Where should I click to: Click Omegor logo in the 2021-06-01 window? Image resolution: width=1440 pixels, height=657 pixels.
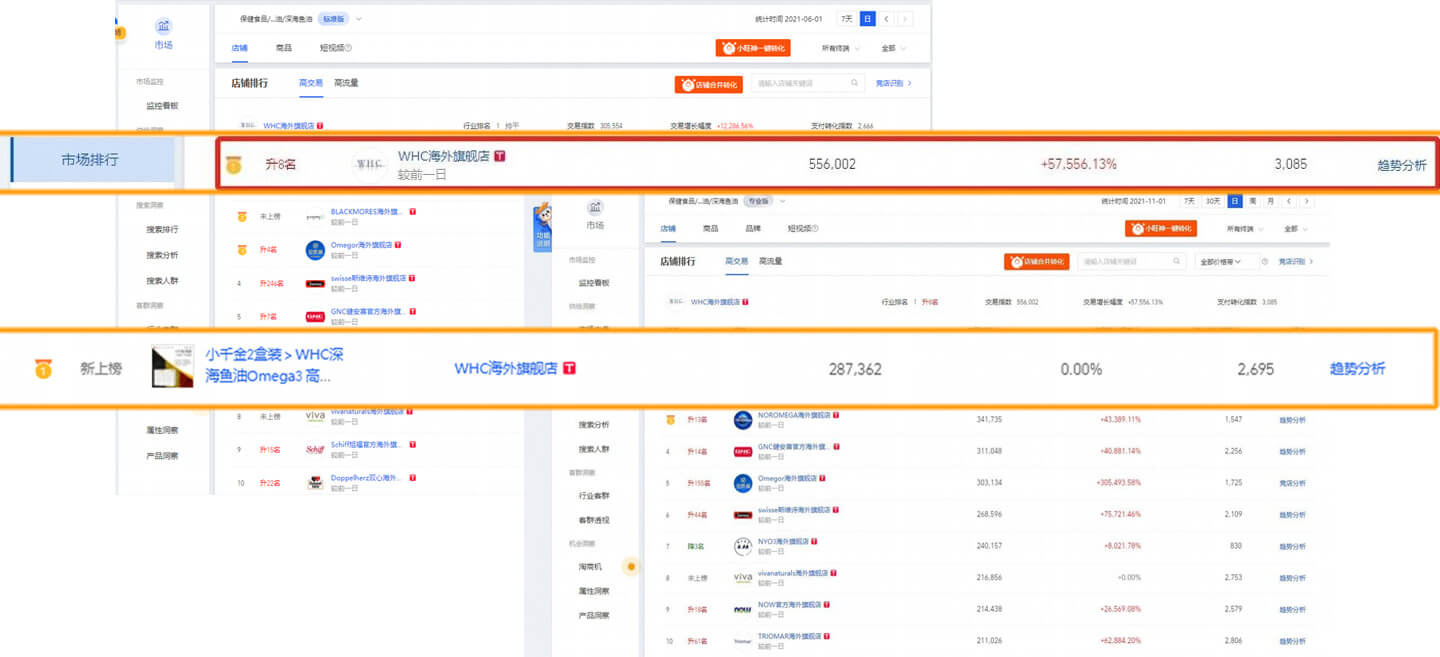click(x=314, y=249)
